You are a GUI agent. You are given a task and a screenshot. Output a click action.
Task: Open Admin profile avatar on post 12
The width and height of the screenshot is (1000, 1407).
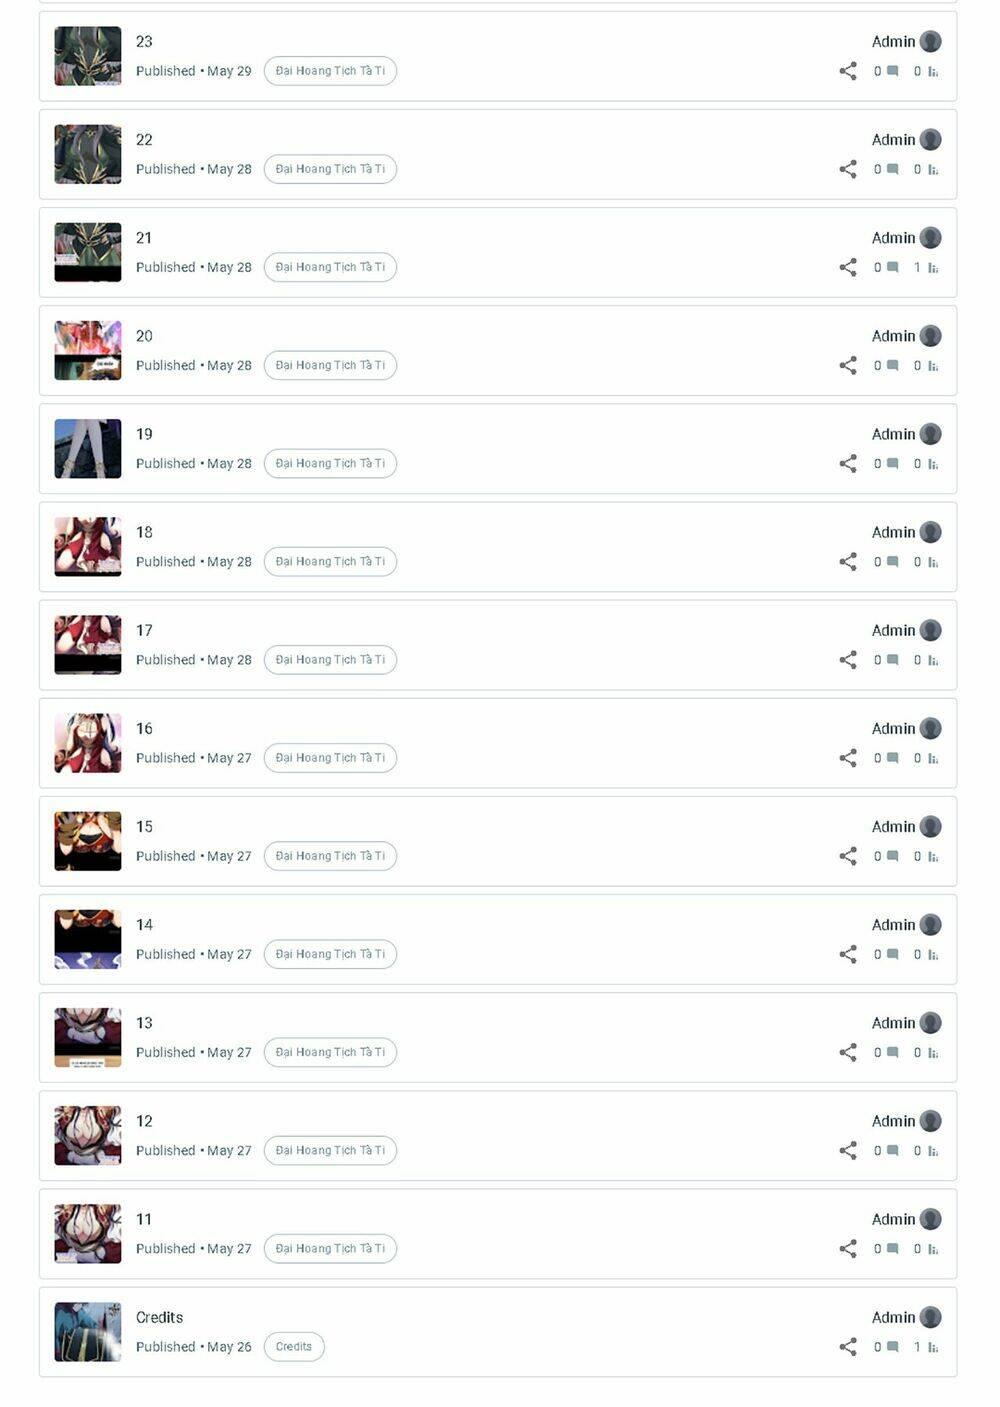coord(930,1121)
